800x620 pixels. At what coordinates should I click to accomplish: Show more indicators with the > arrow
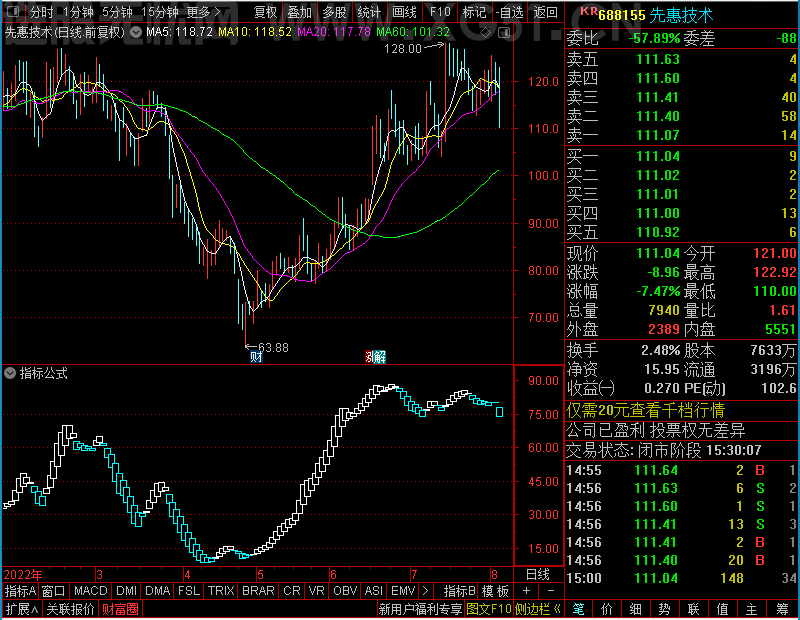(x=425, y=591)
